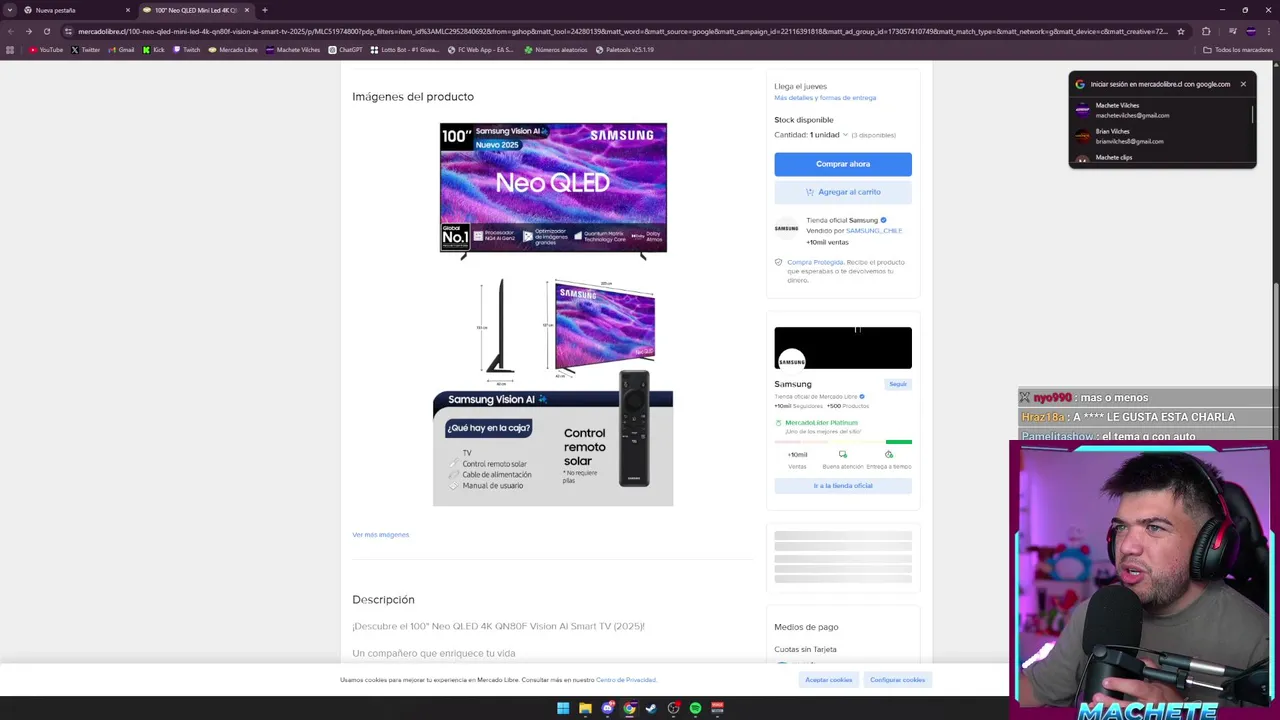Open the browser extensions menu
Viewport: 1280px width, 720px height.
(x=1206, y=31)
